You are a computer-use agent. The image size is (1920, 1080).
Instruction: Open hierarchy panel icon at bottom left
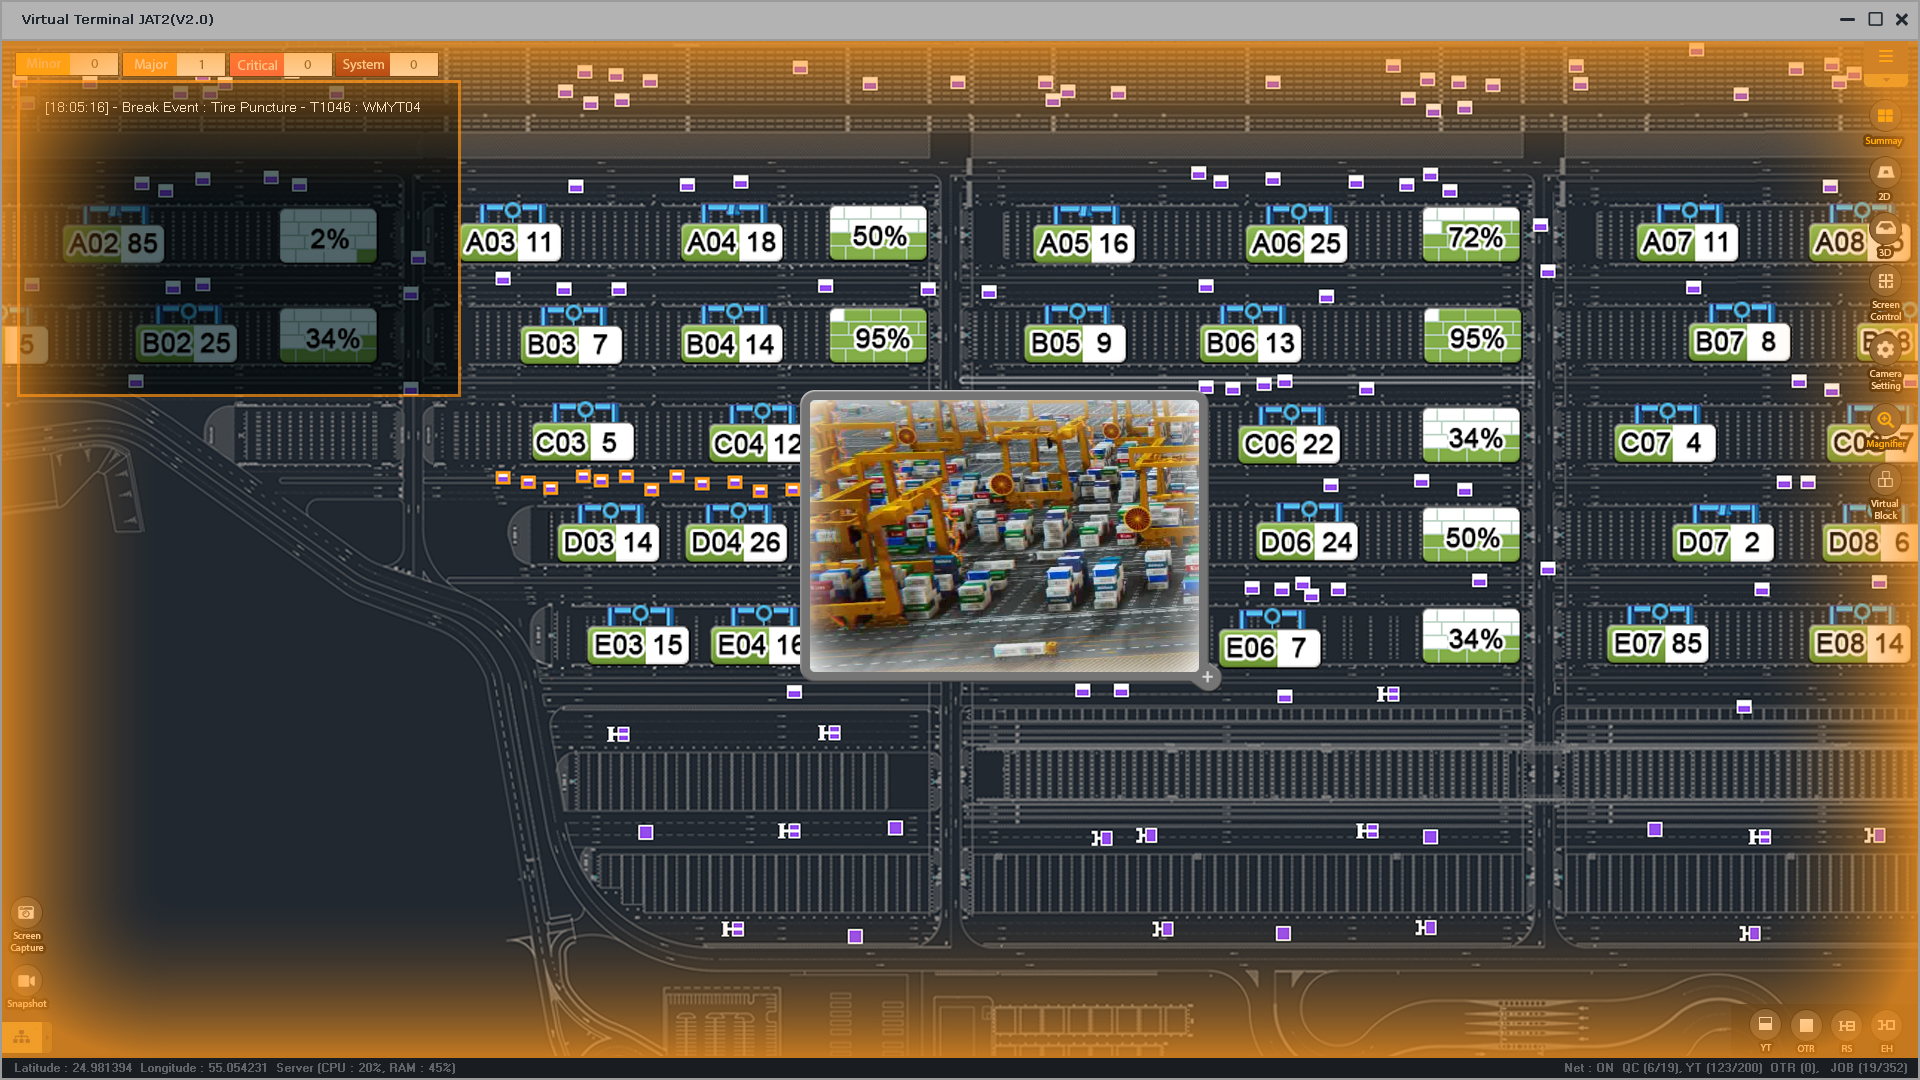(x=22, y=1036)
